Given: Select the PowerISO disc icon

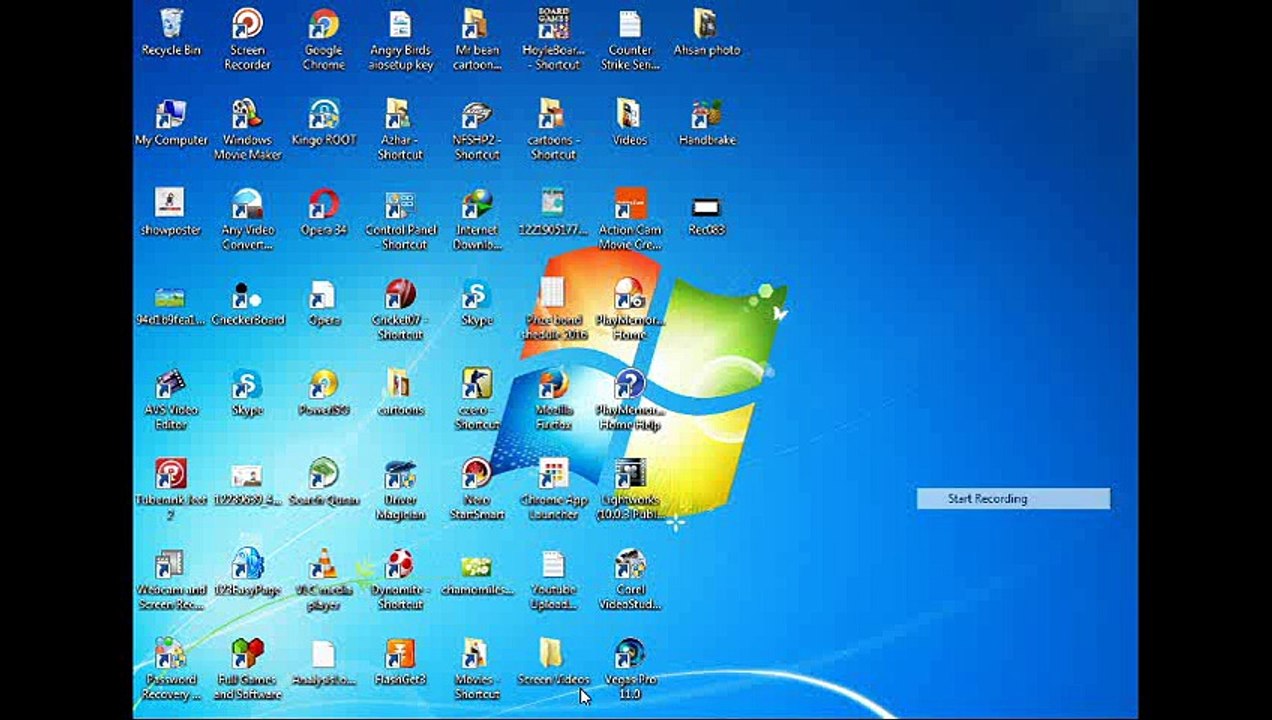Looking at the screenshot, I should [x=324, y=393].
